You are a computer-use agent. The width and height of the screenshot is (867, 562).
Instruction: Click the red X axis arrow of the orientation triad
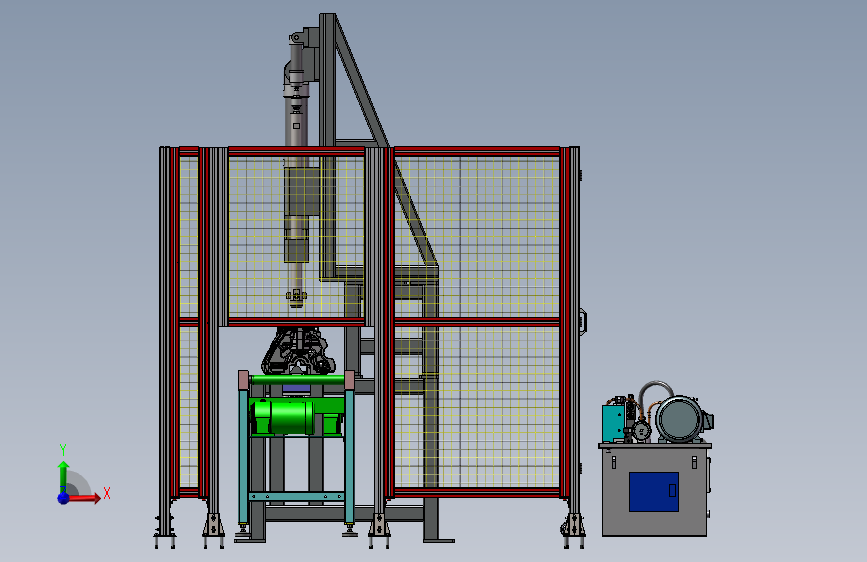[83, 498]
